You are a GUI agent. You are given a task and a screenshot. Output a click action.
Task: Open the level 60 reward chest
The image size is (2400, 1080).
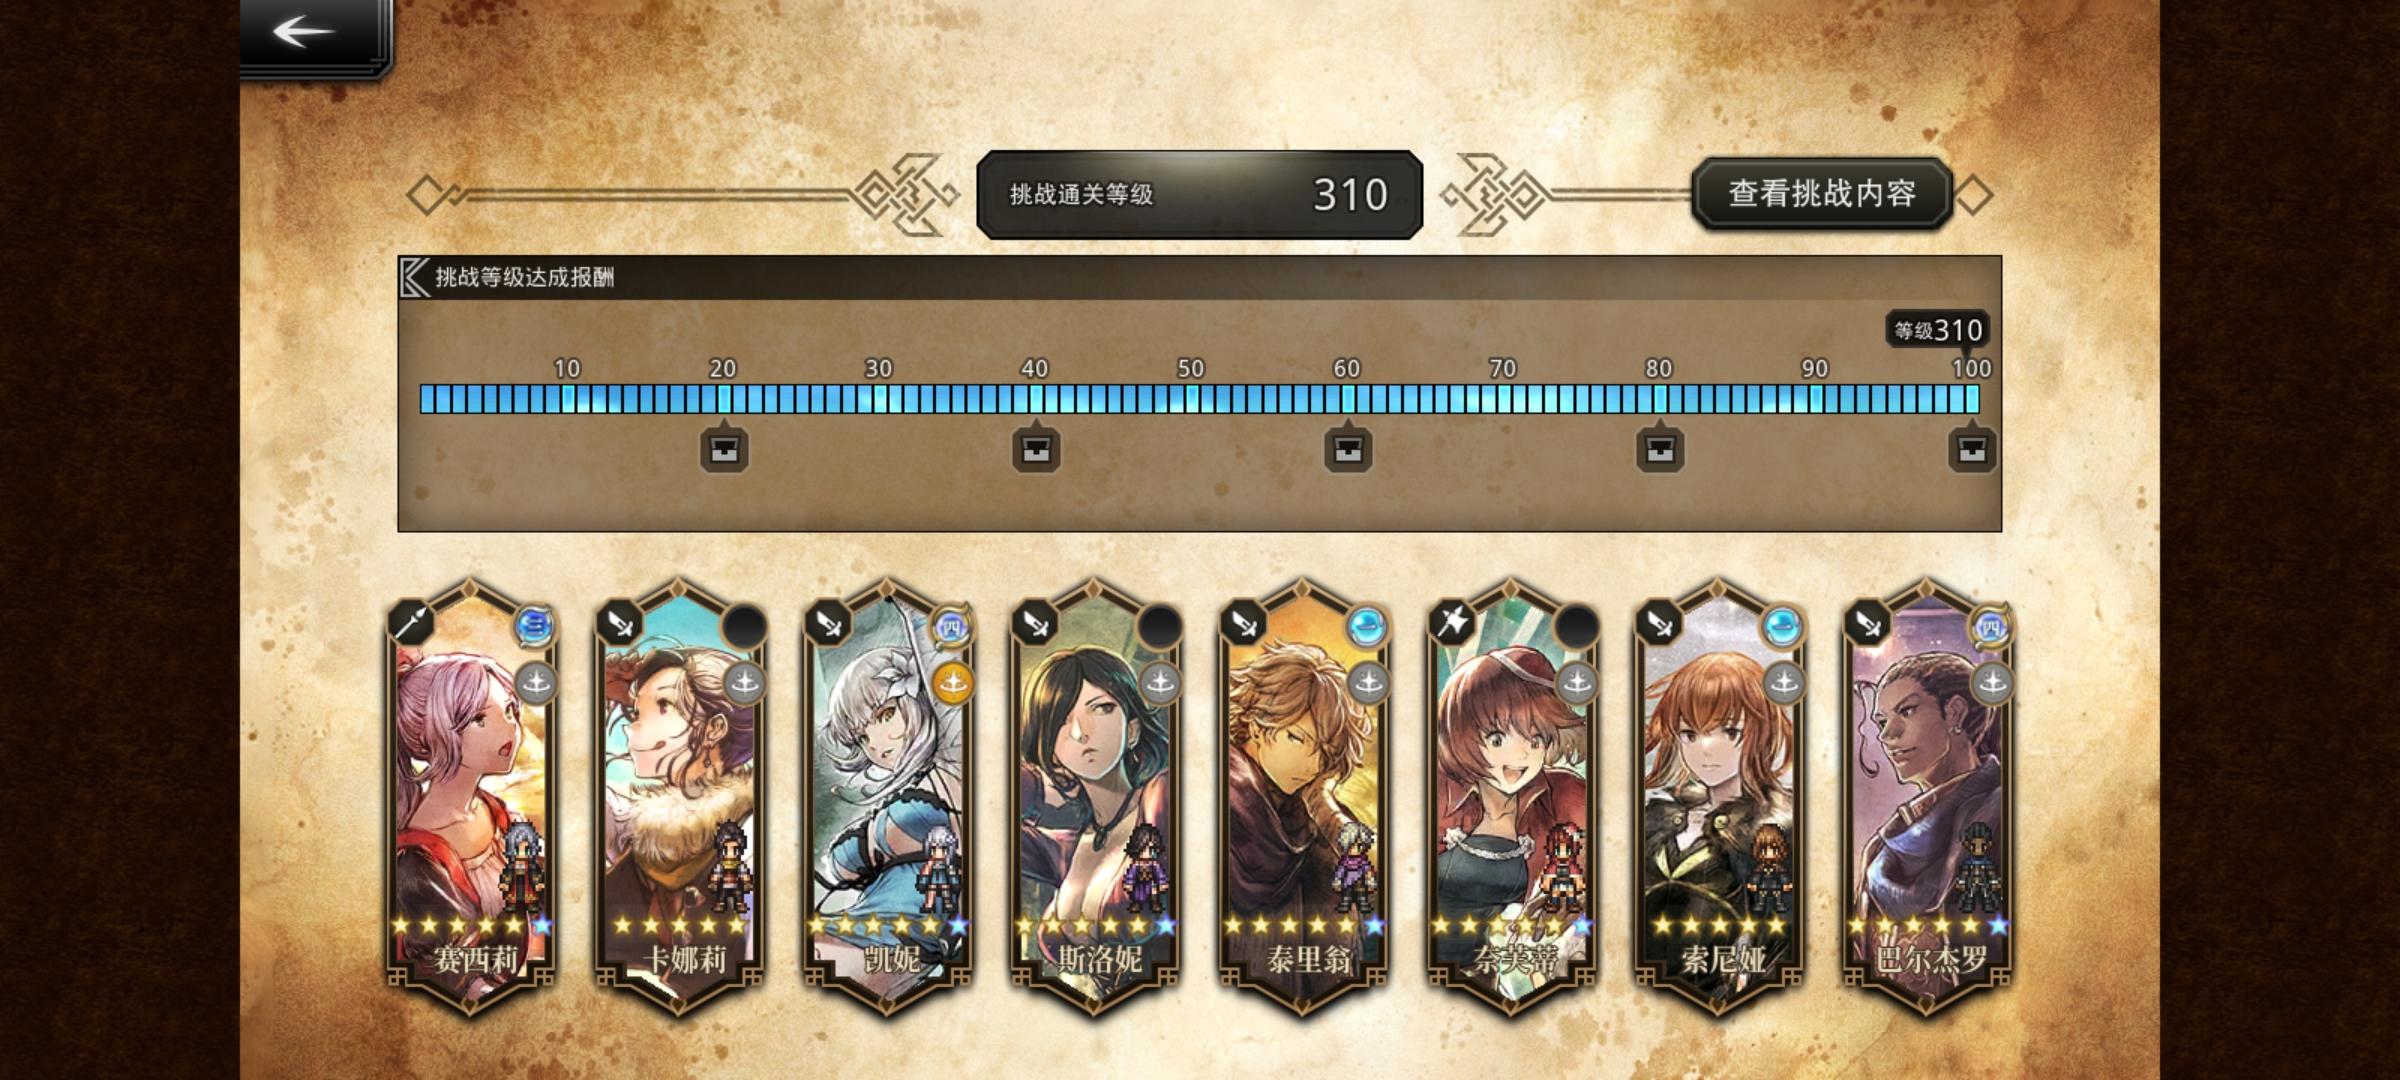[x=1348, y=449]
